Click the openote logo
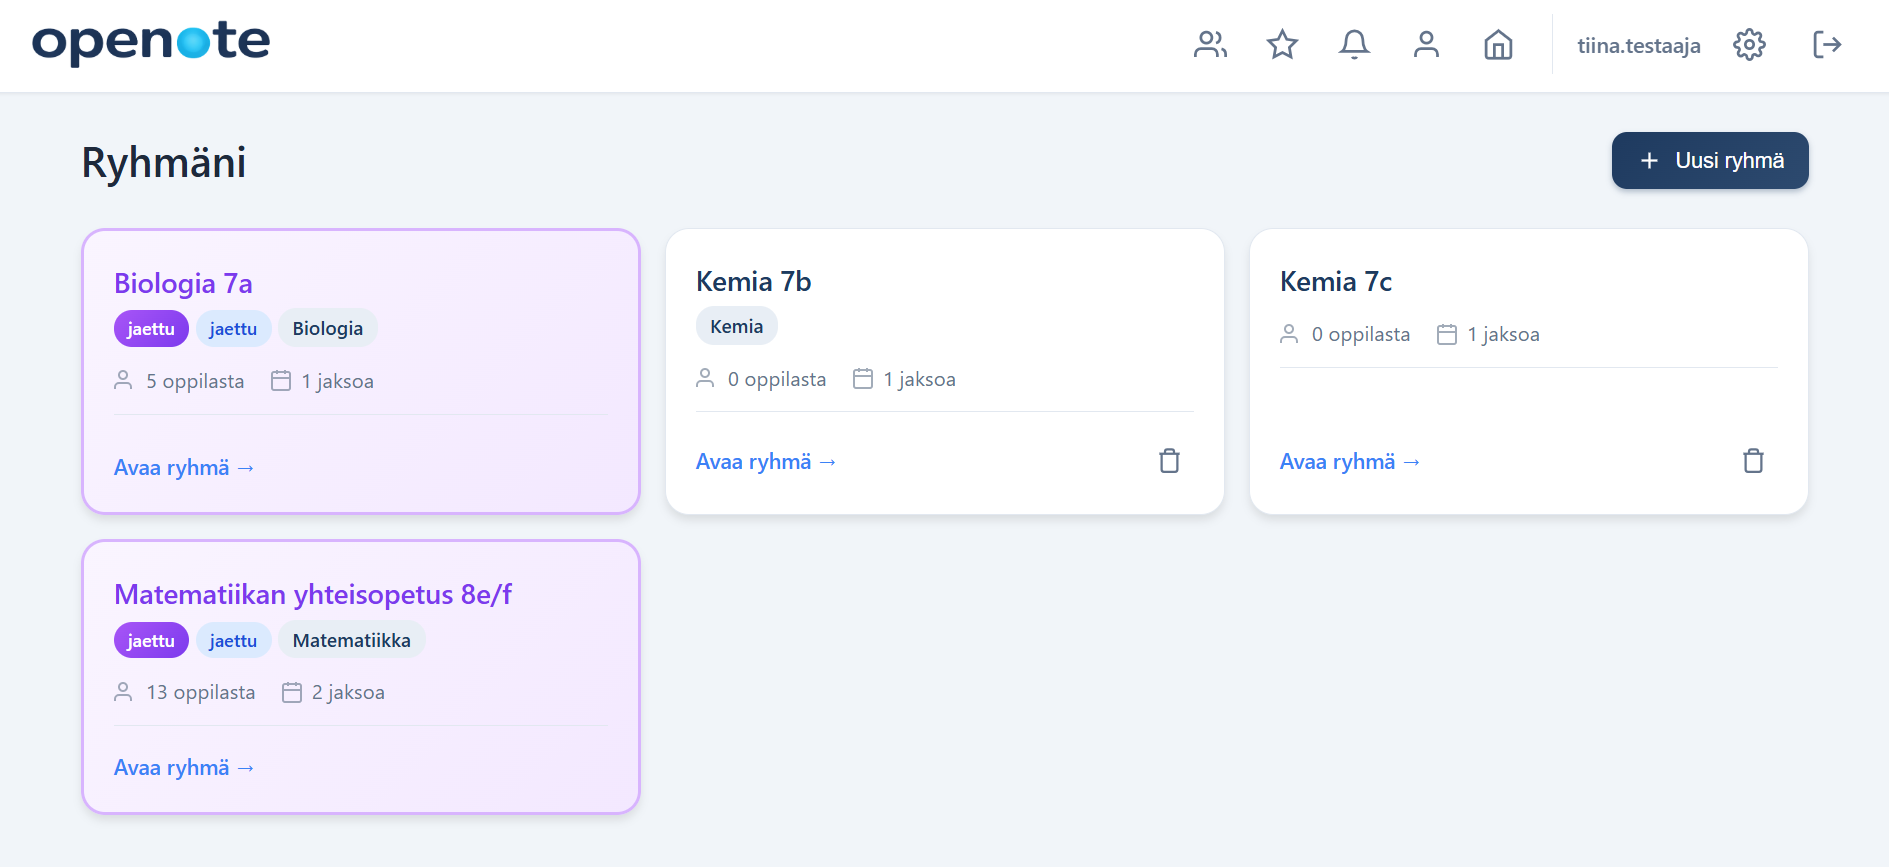 click(x=151, y=42)
